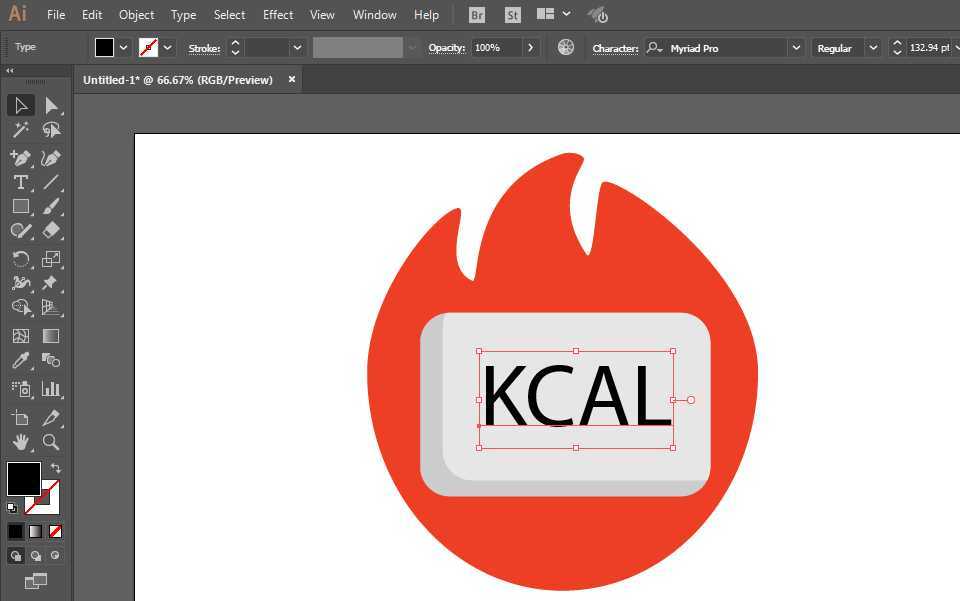Select the Magic Wand tool

[x=20, y=130]
